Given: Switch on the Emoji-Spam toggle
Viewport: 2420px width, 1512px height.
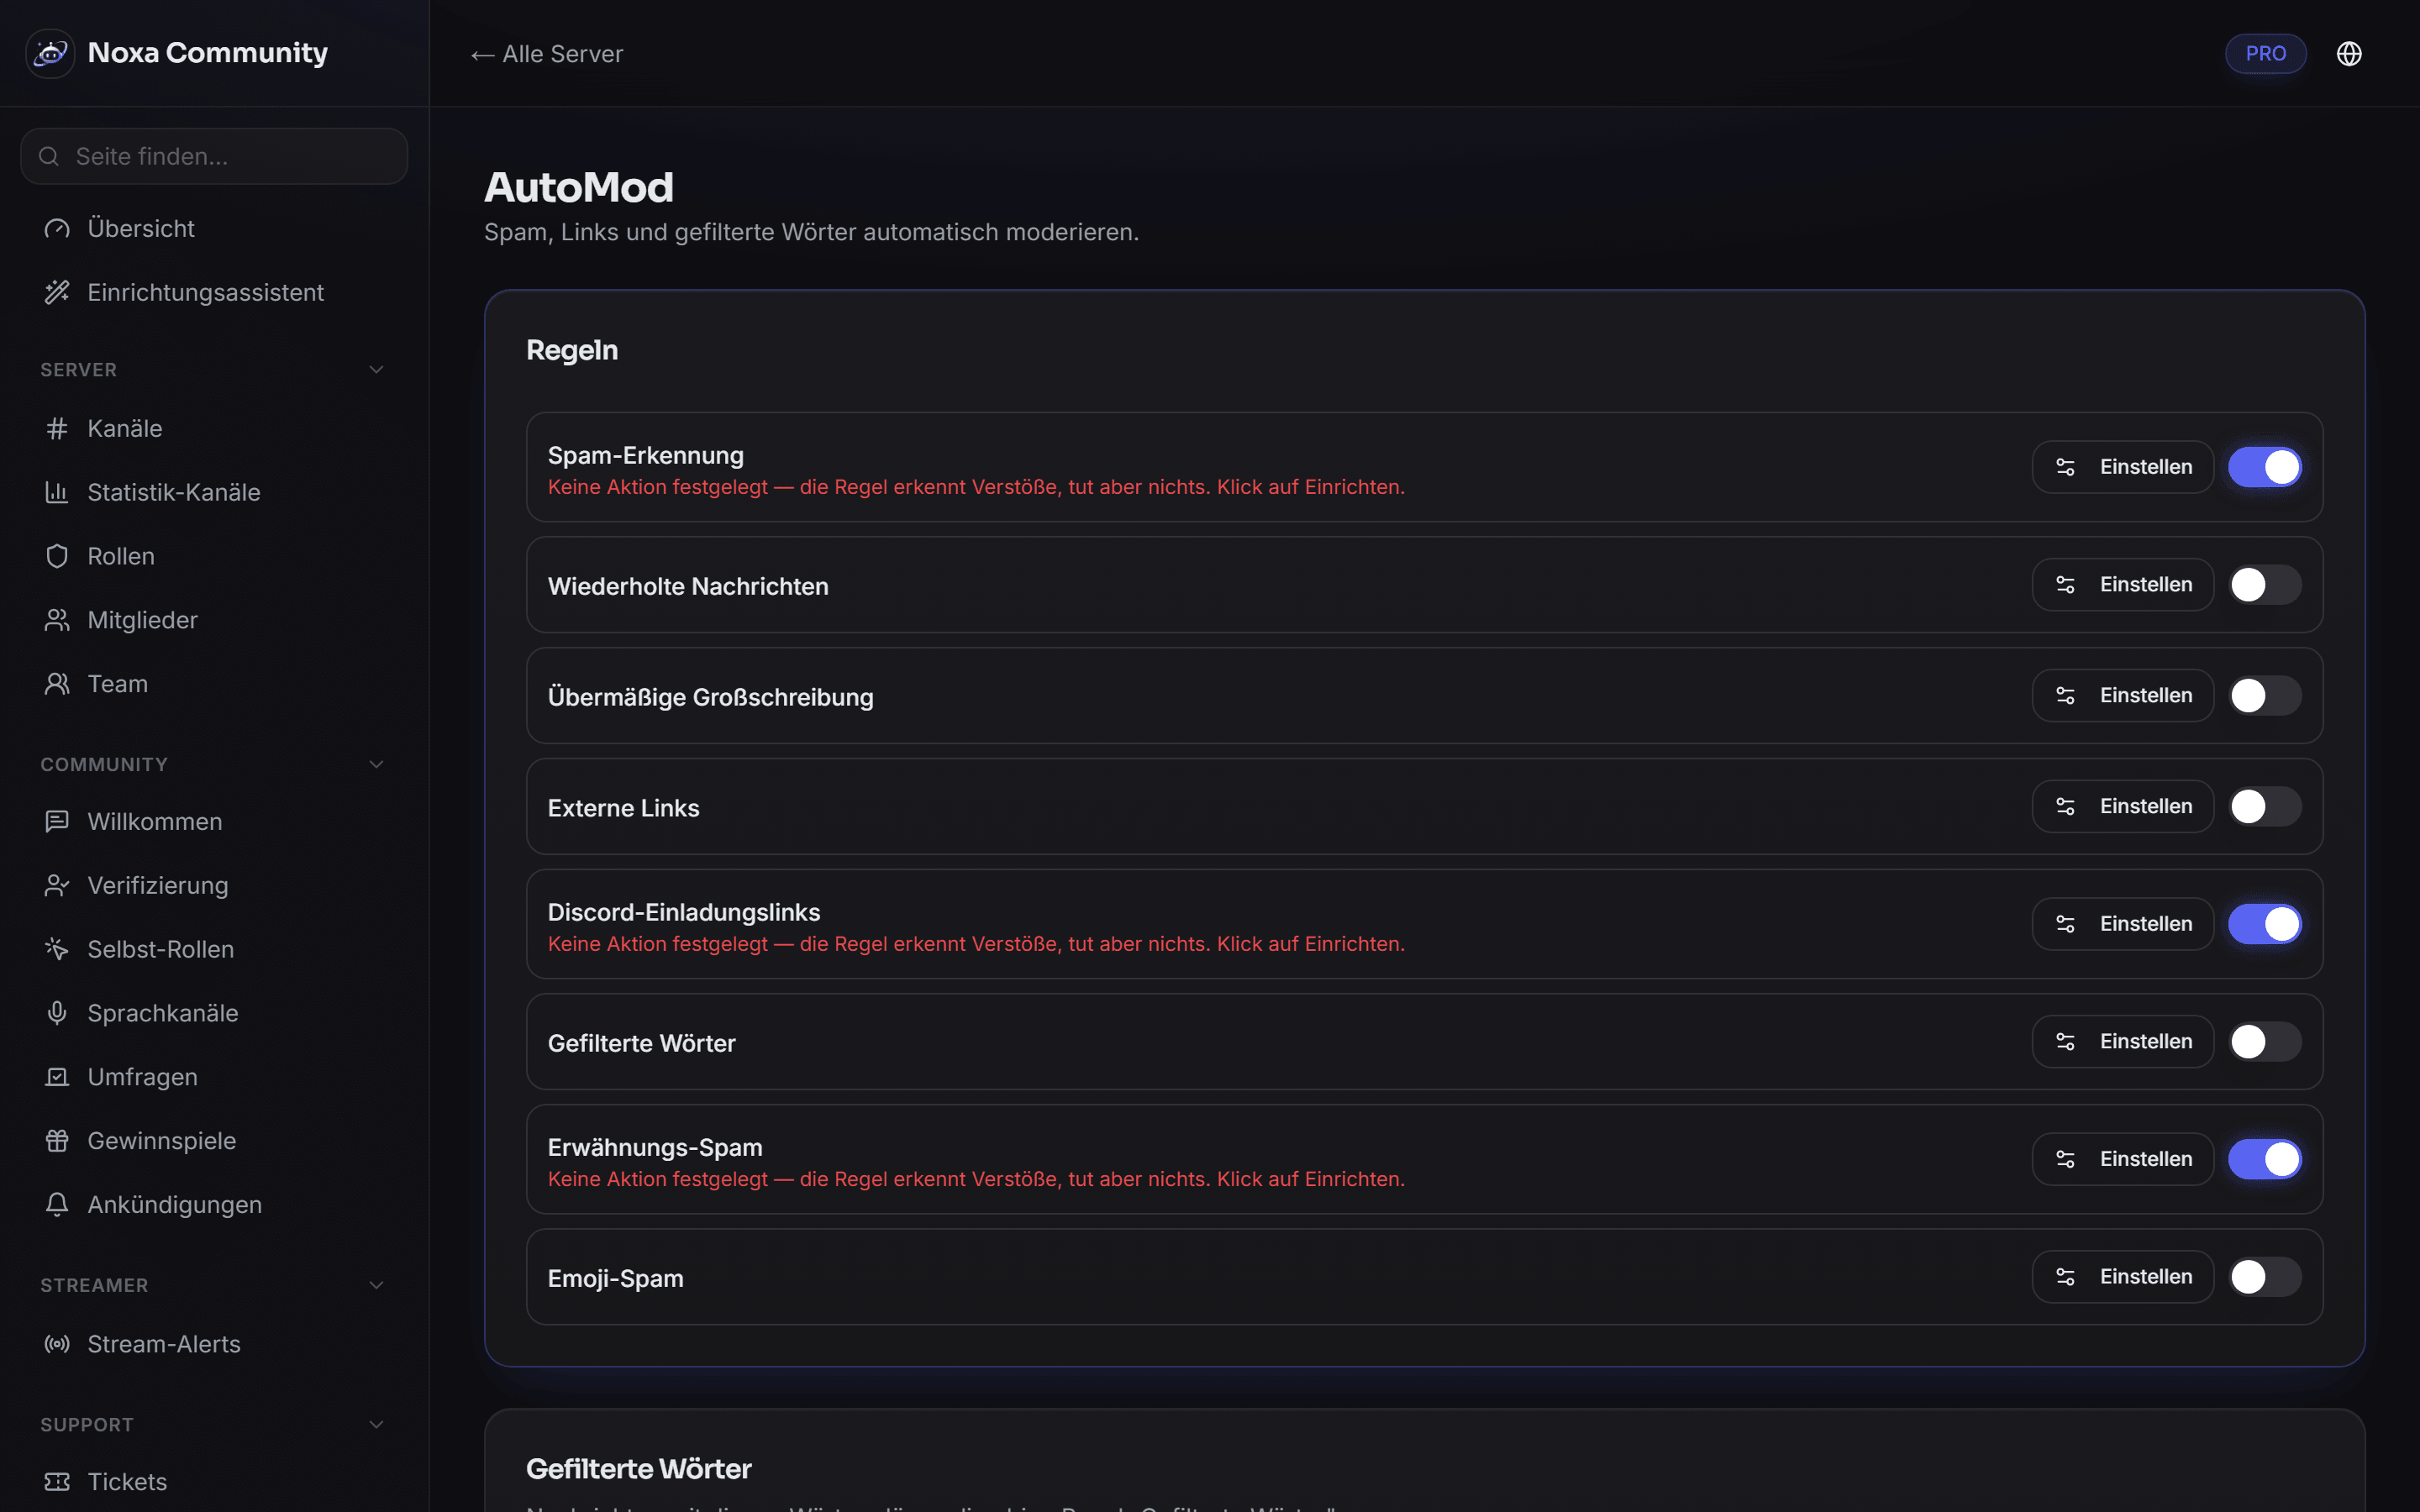Looking at the screenshot, I should 2264,1278.
